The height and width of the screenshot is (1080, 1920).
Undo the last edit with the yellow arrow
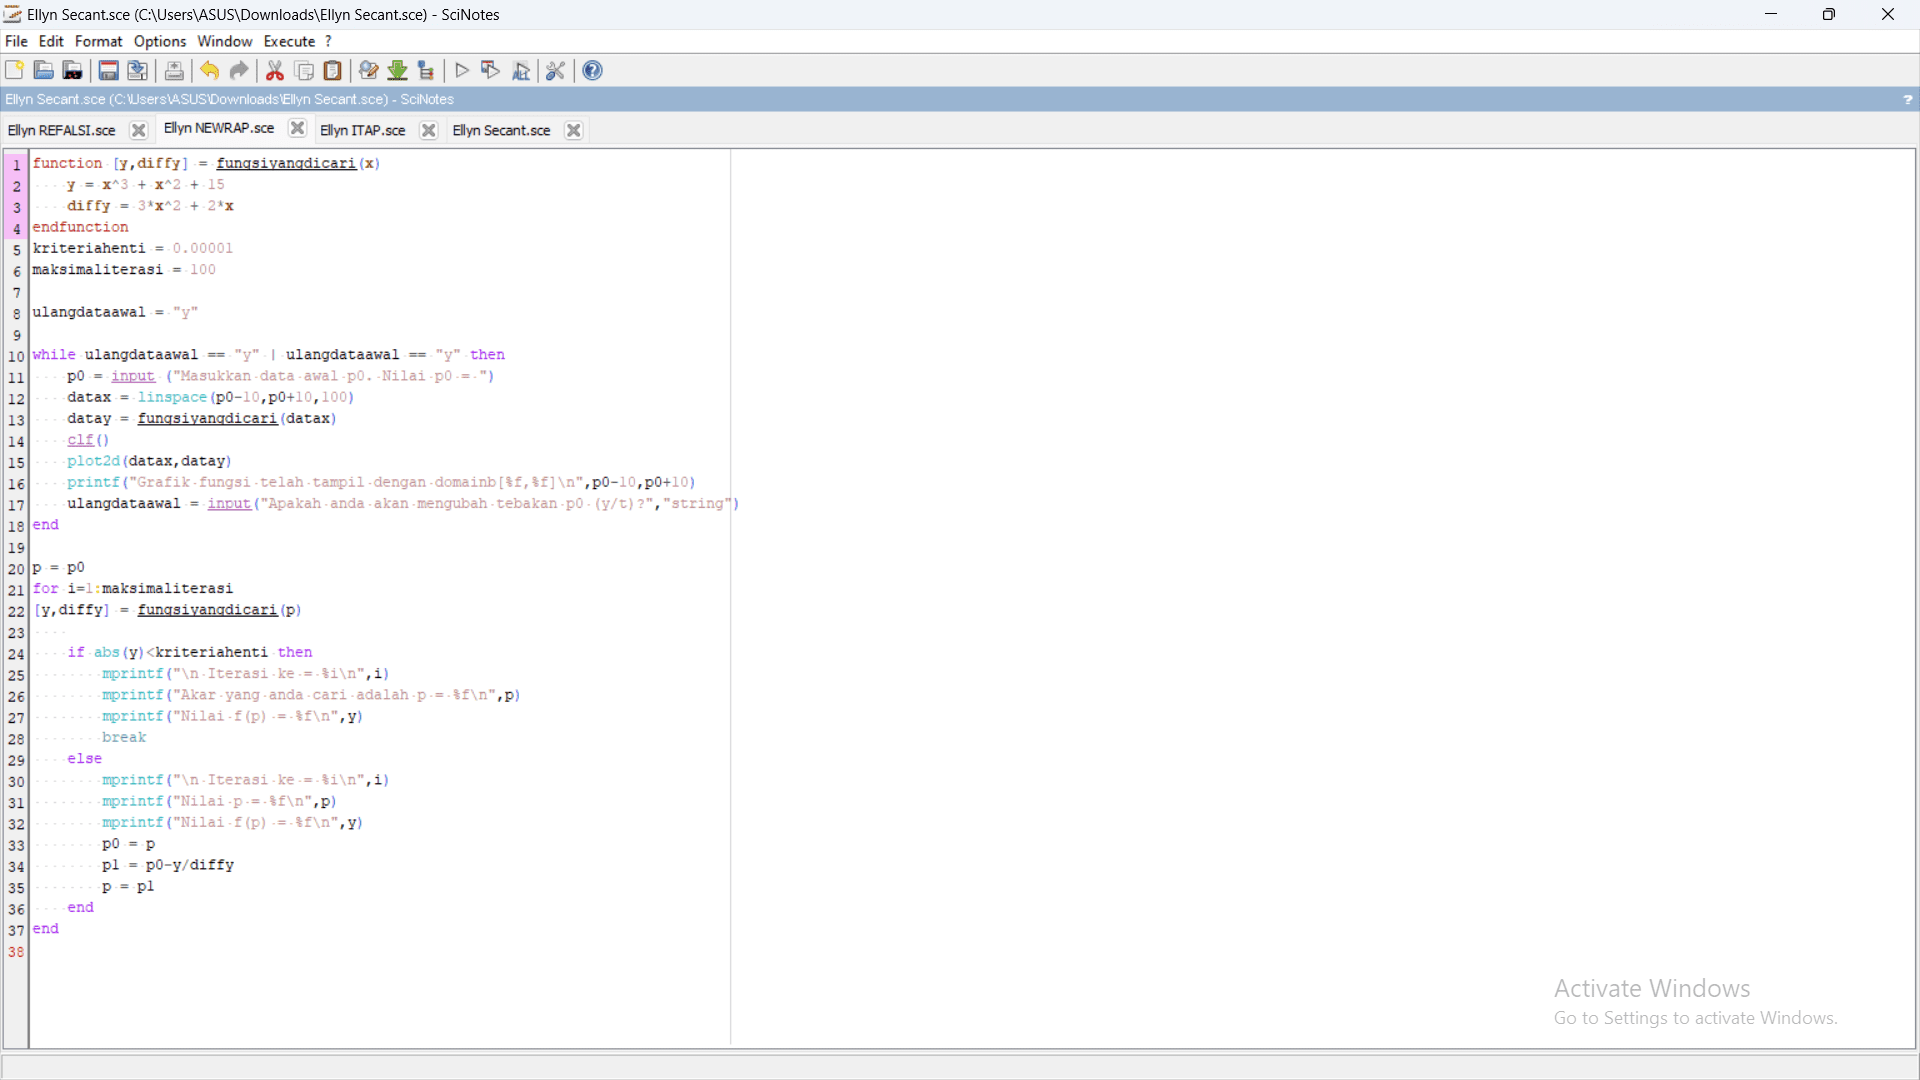(210, 70)
